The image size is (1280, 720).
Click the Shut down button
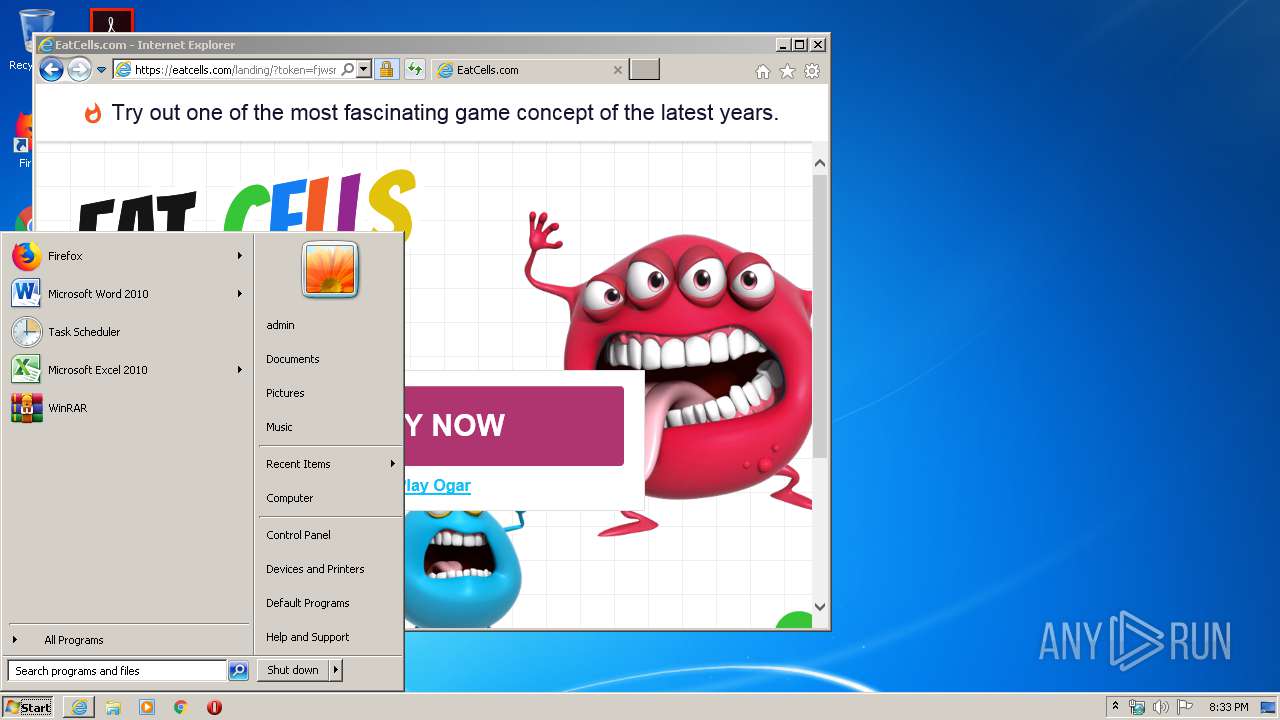point(293,670)
